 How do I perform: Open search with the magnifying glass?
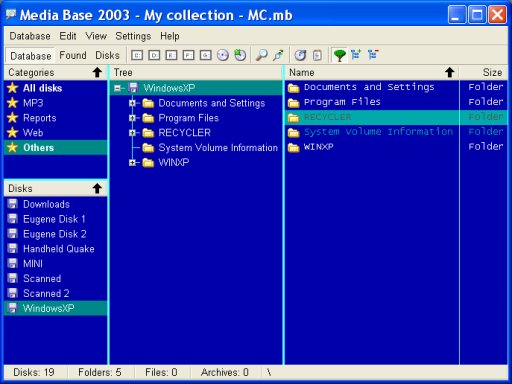tap(261, 55)
